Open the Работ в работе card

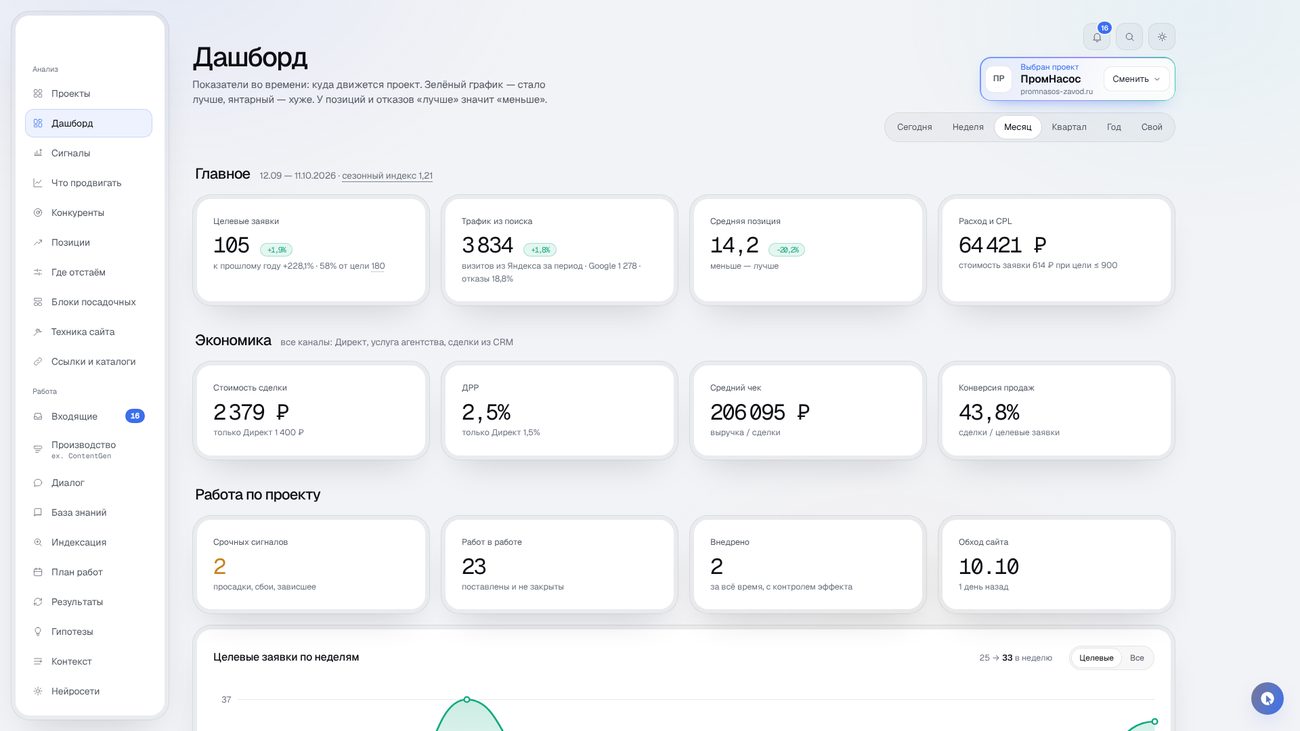[560, 564]
